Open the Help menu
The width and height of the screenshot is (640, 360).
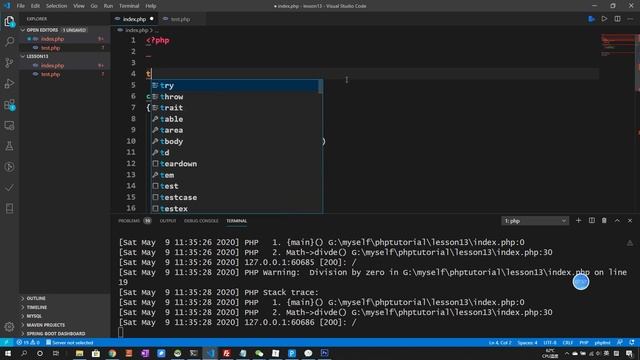click(151, 6)
